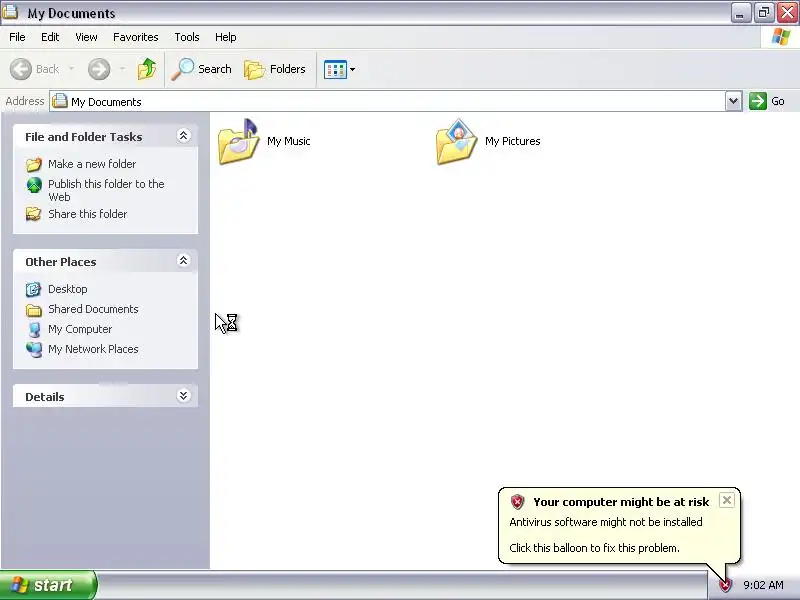This screenshot has height=600, width=800.
Task: Expand the Details panel
Action: pos(183,395)
